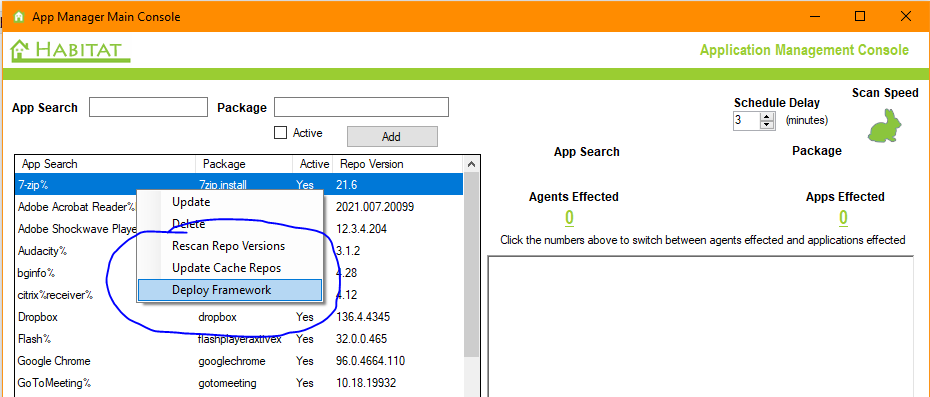Increase Schedule Delay with up arrow
This screenshot has height=397, width=930.
(767, 116)
